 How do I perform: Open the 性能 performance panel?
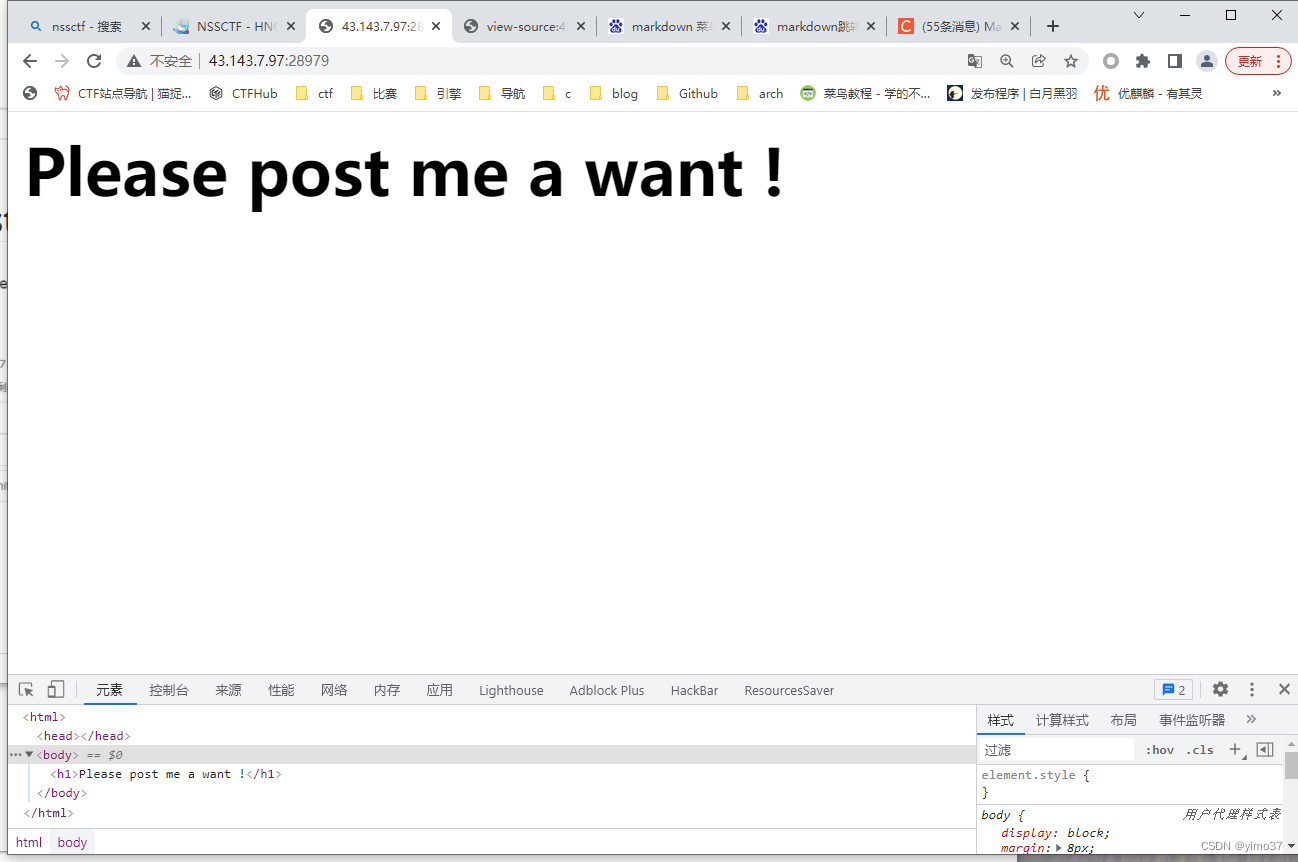coord(281,690)
